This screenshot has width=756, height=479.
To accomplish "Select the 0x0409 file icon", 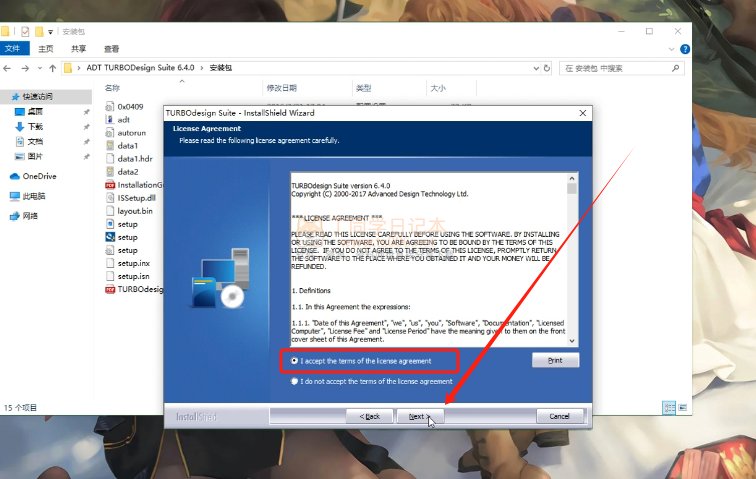I will [x=110, y=107].
